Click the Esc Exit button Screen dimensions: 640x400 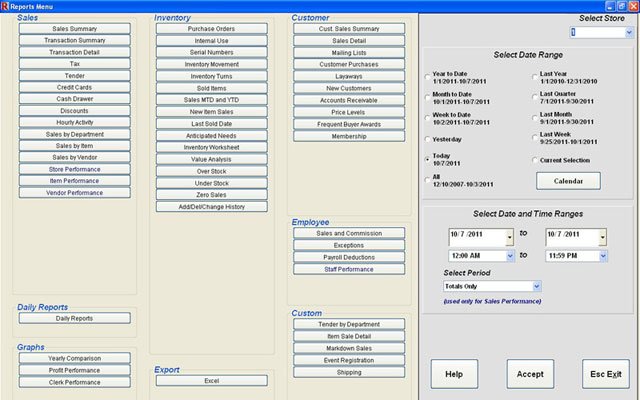tap(605, 373)
